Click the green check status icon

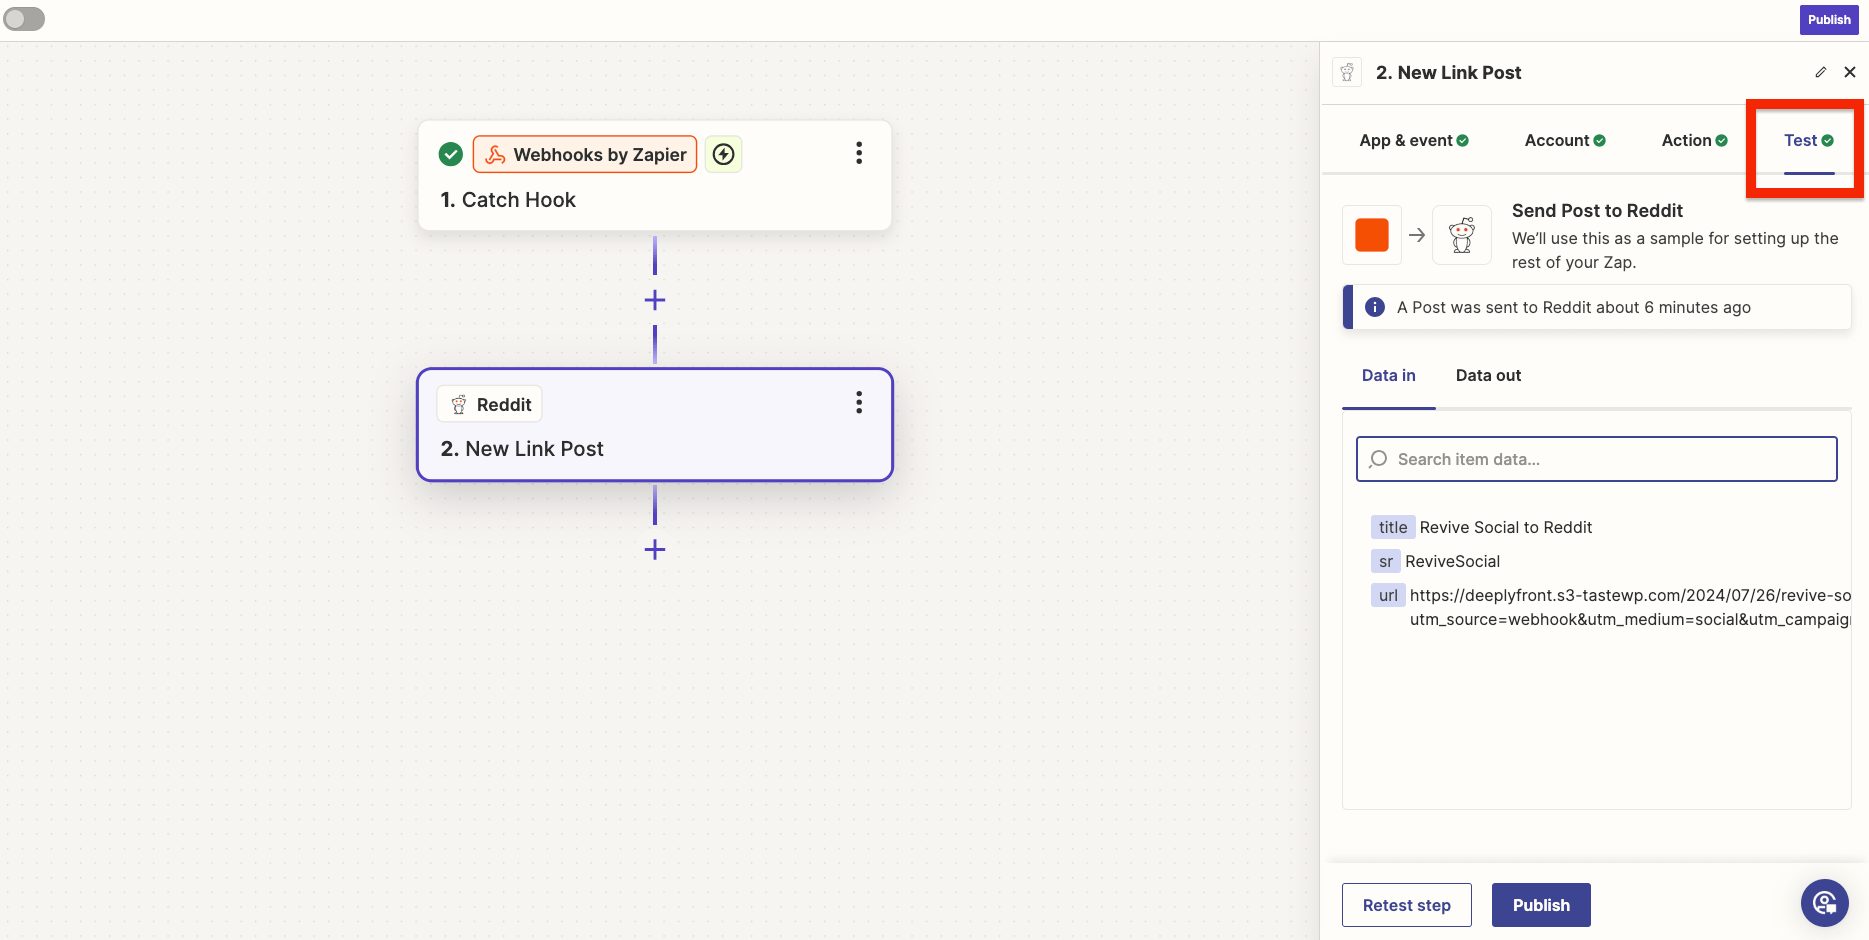451,154
